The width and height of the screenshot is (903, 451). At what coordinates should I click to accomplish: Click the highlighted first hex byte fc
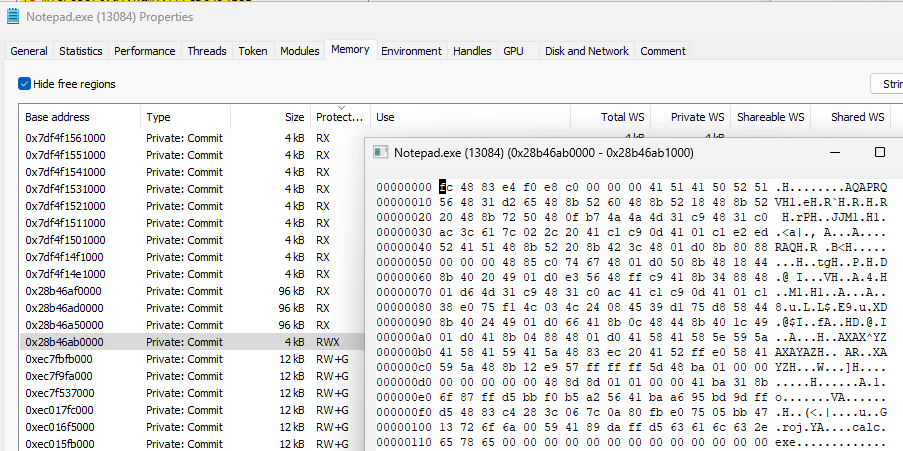tap(446, 187)
